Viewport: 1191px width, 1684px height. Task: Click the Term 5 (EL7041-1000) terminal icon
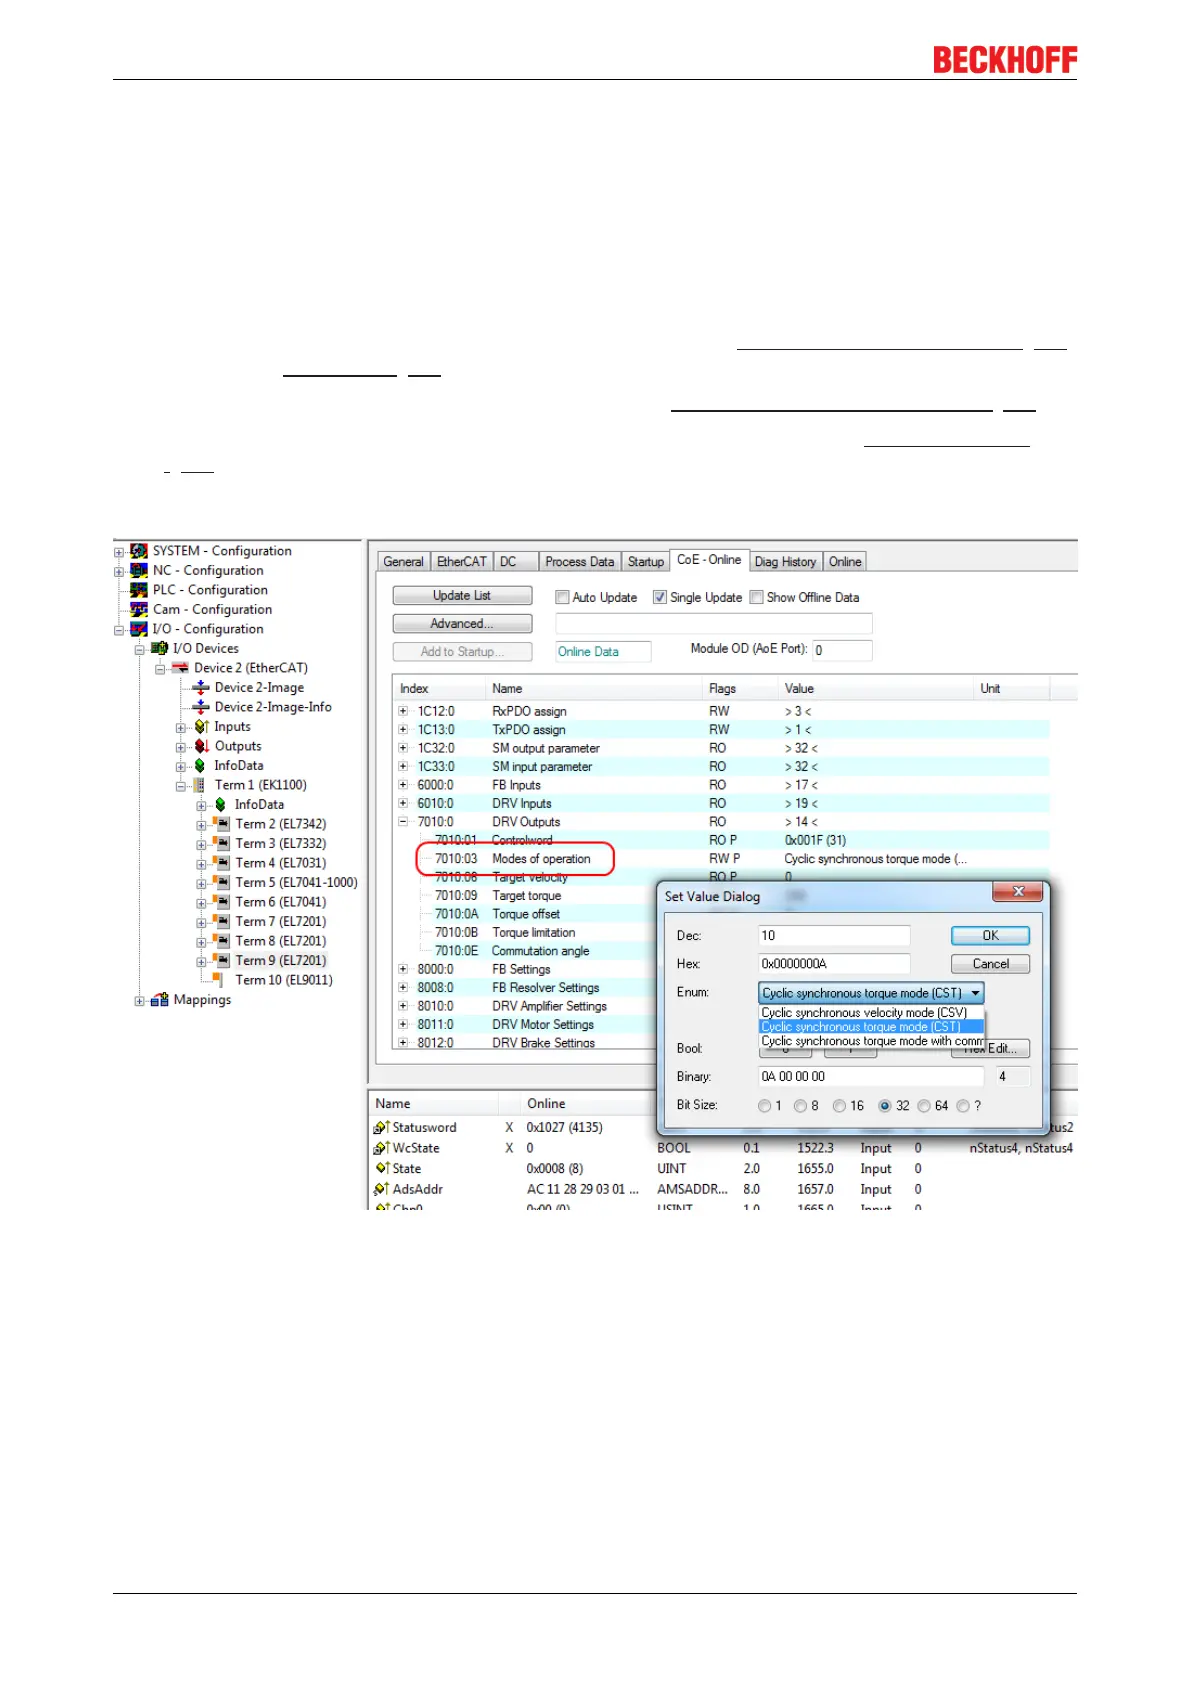pos(221,883)
